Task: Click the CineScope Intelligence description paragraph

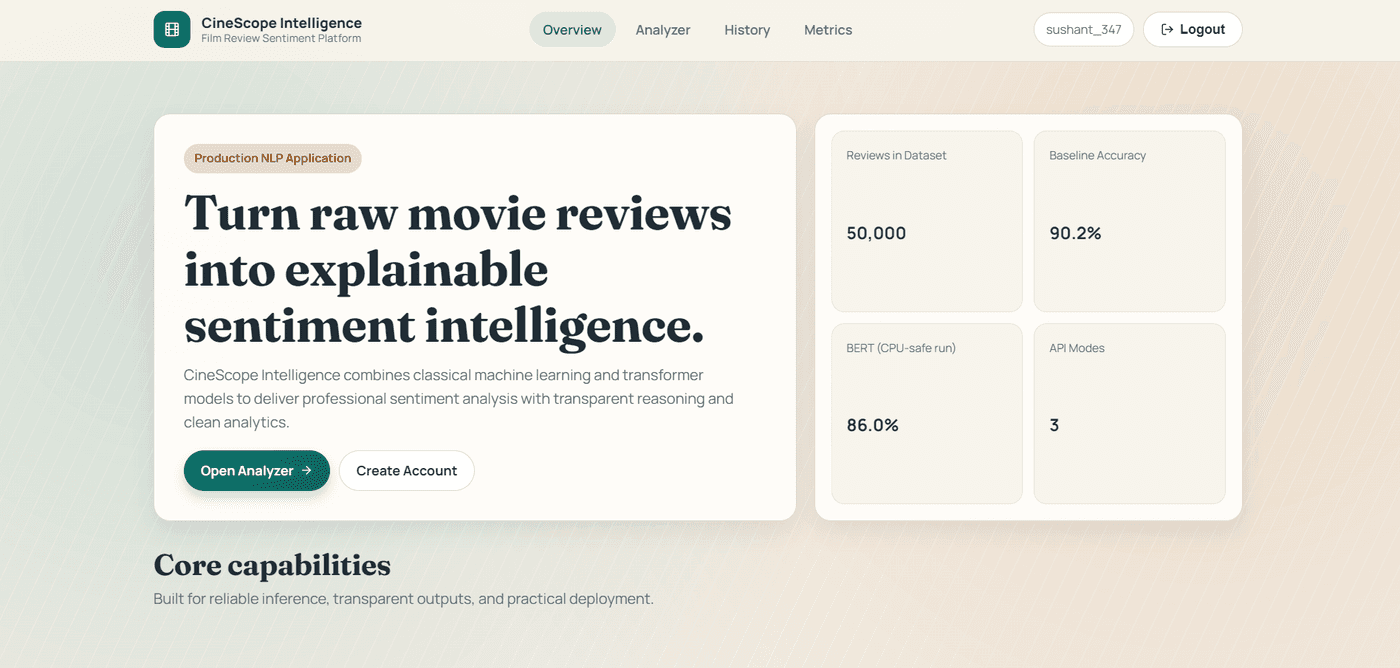Action: pyautogui.click(x=459, y=399)
